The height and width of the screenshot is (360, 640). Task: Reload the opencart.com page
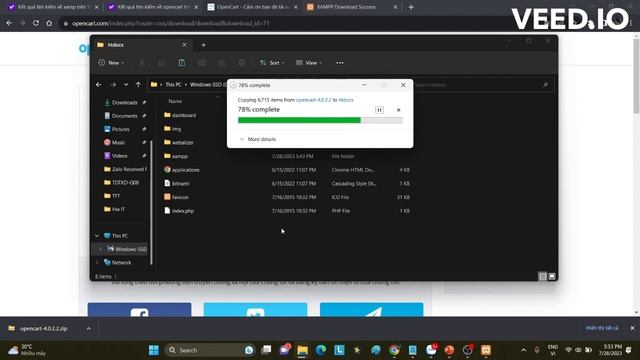coord(36,23)
